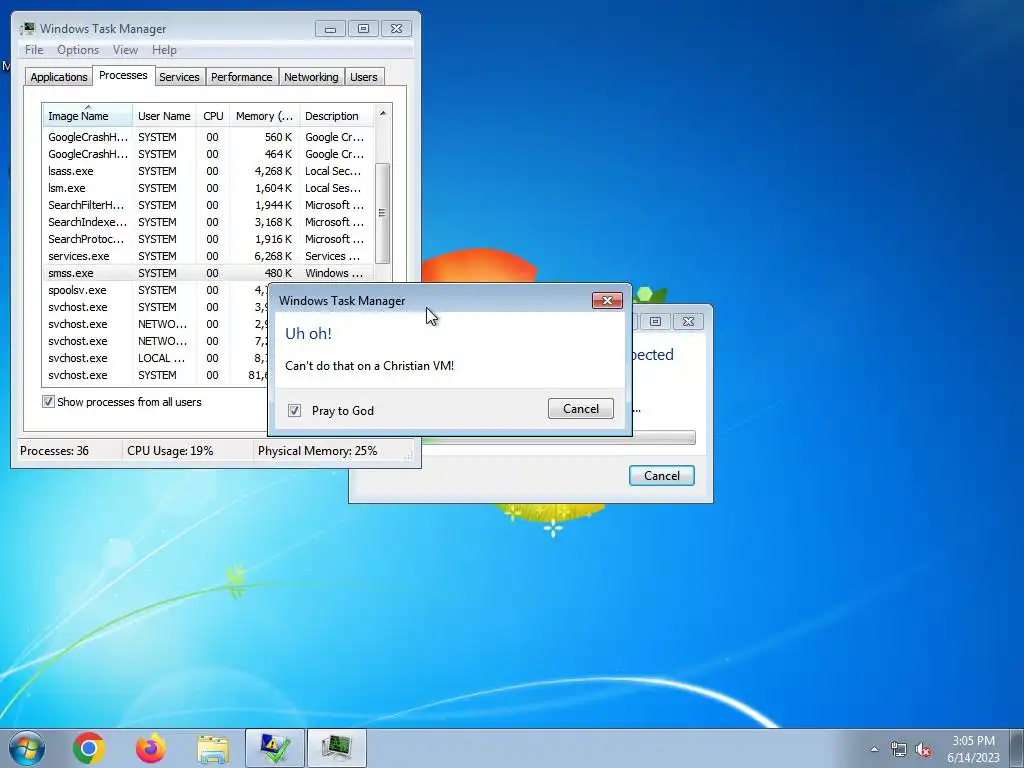
Task: Open the File menu
Action: pos(34,50)
